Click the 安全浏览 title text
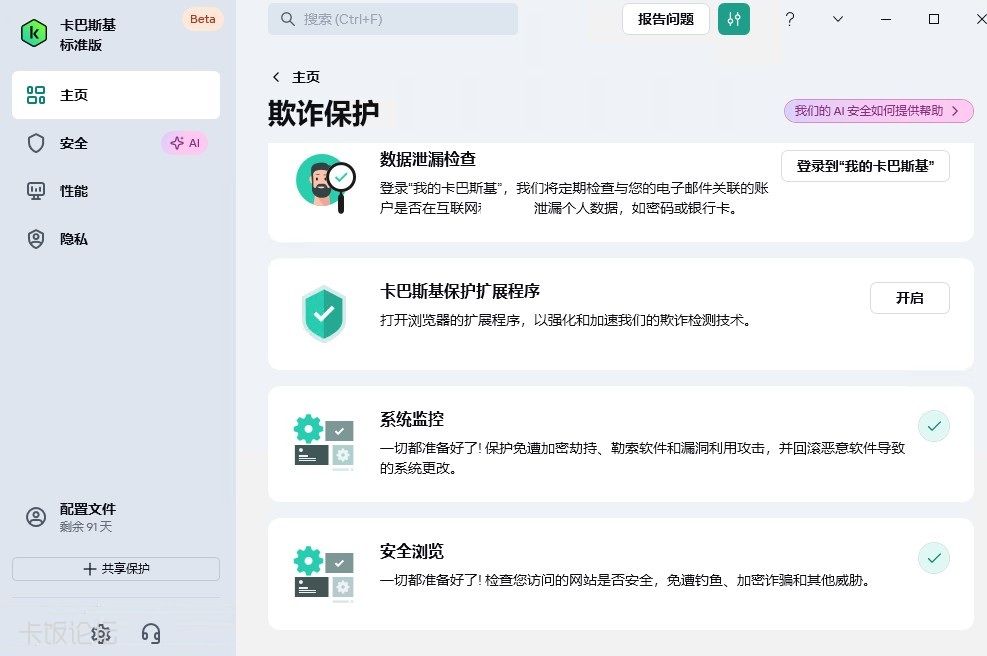The width and height of the screenshot is (987, 656). 412,551
